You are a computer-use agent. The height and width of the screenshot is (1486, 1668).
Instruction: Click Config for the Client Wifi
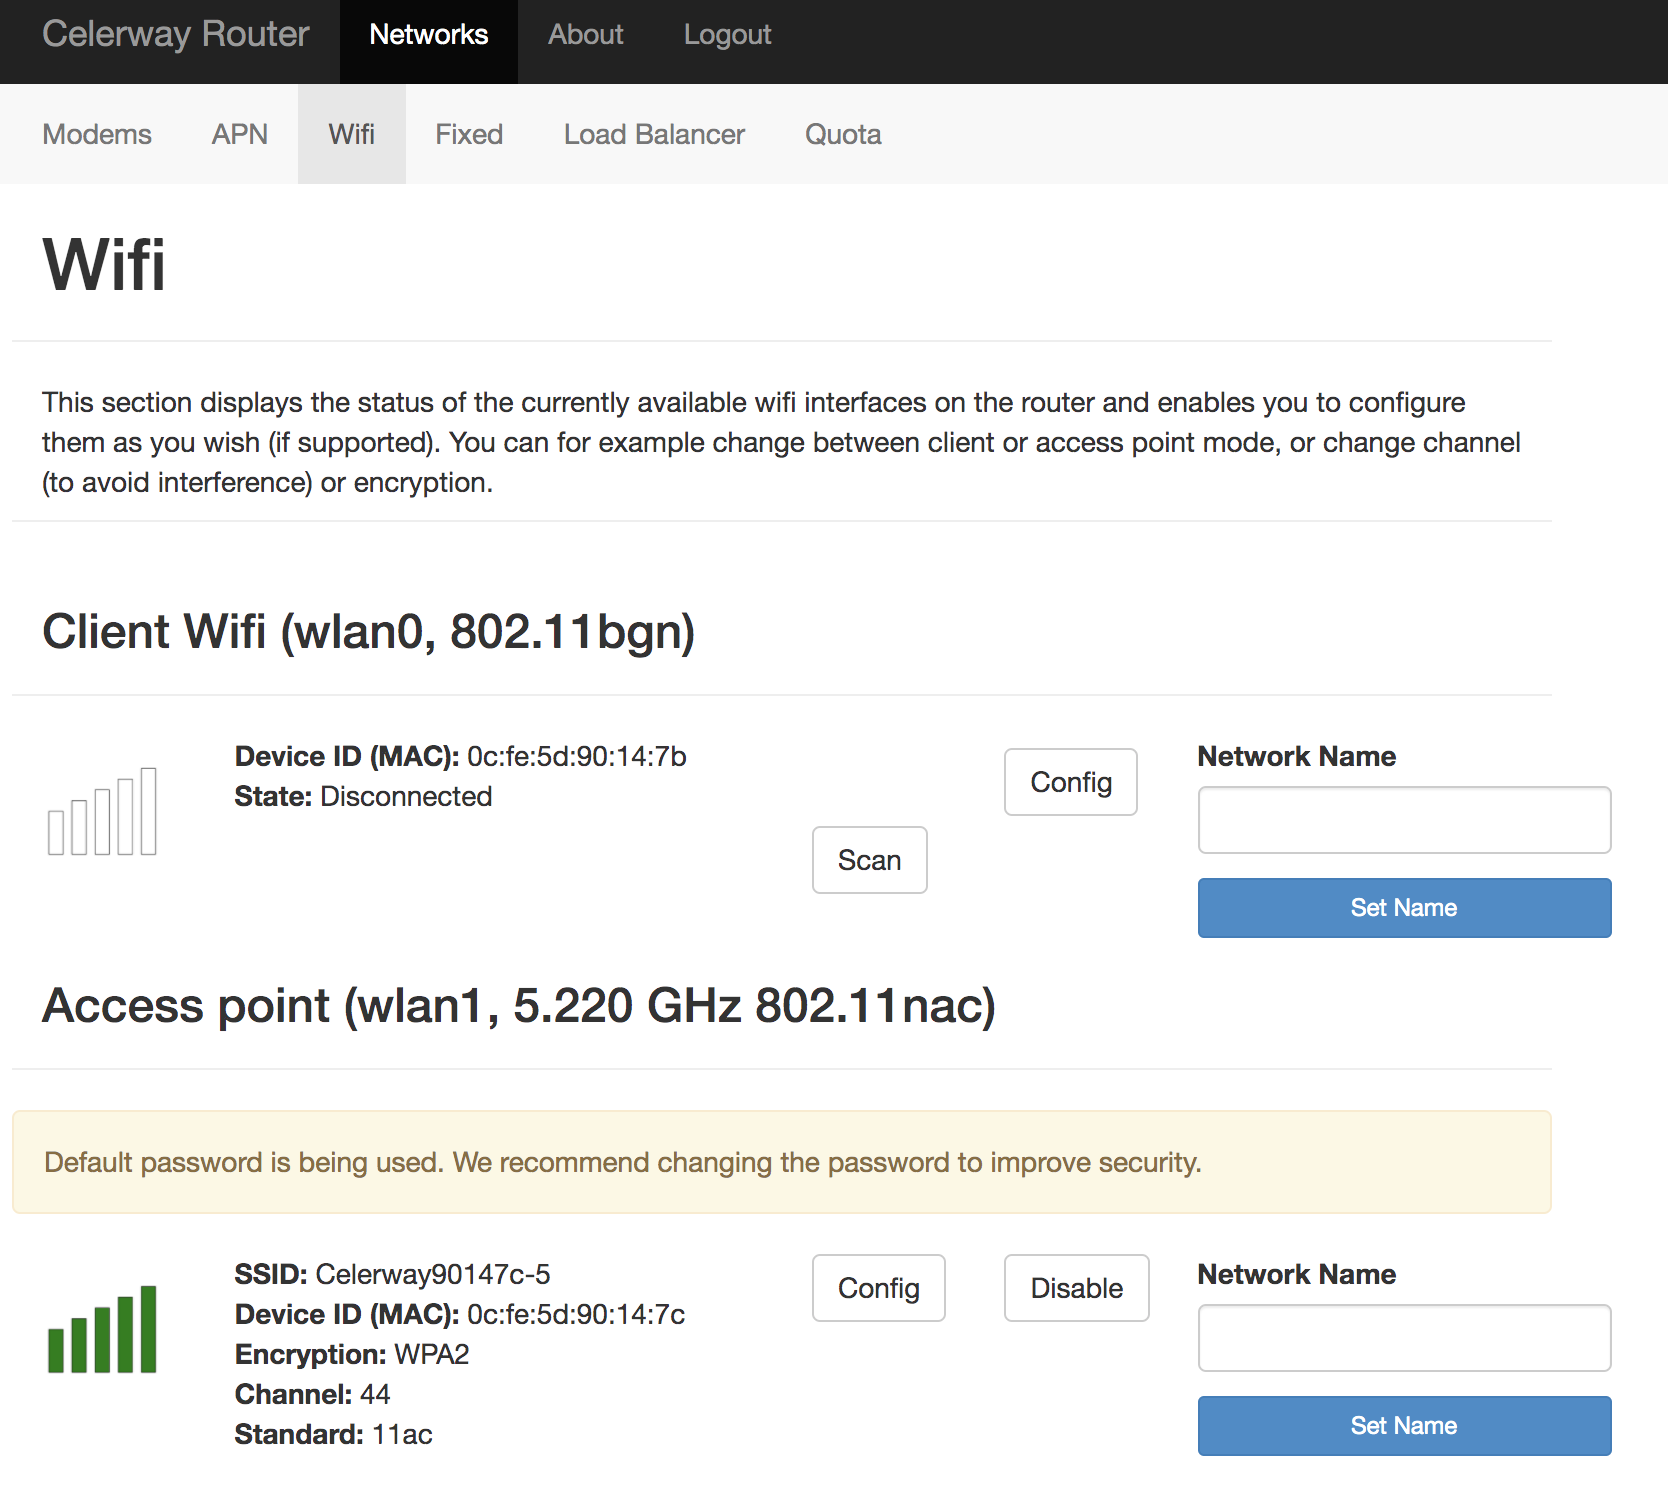coord(1070,782)
